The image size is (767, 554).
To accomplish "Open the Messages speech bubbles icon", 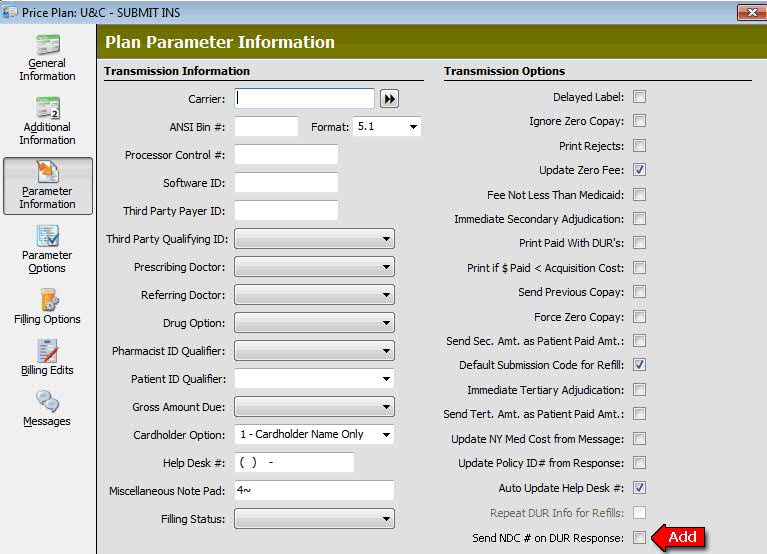I will 47,401.
